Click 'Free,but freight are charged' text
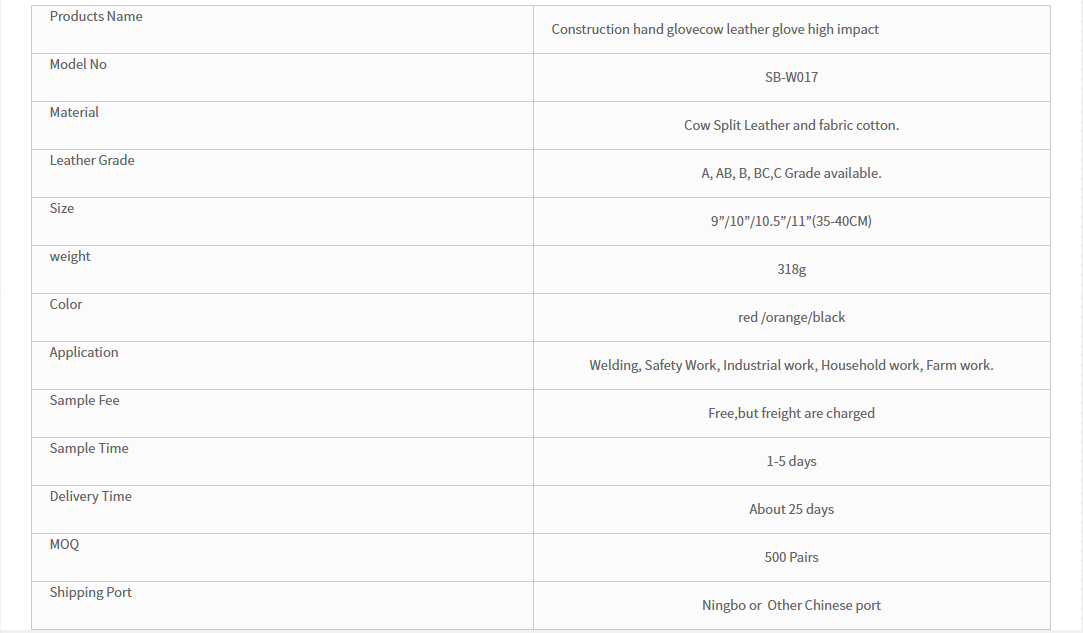Image resolution: width=1083 pixels, height=633 pixels. coord(791,413)
